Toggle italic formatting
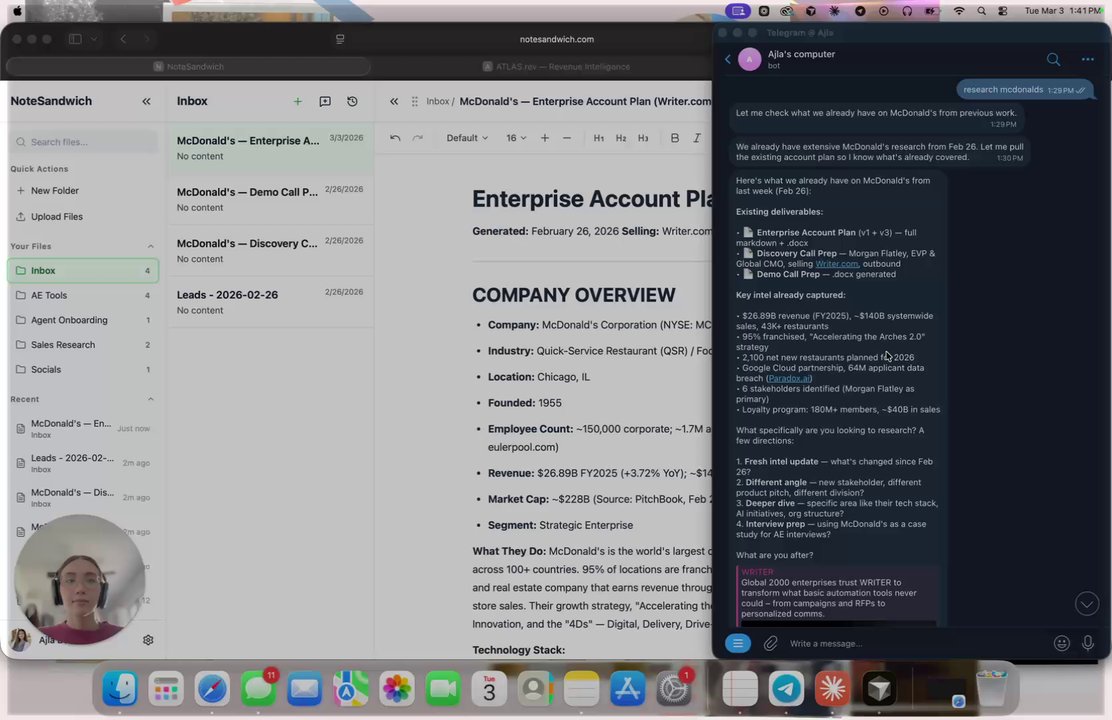Image resolution: width=1112 pixels, height=720 pixels. coord(696,138)
